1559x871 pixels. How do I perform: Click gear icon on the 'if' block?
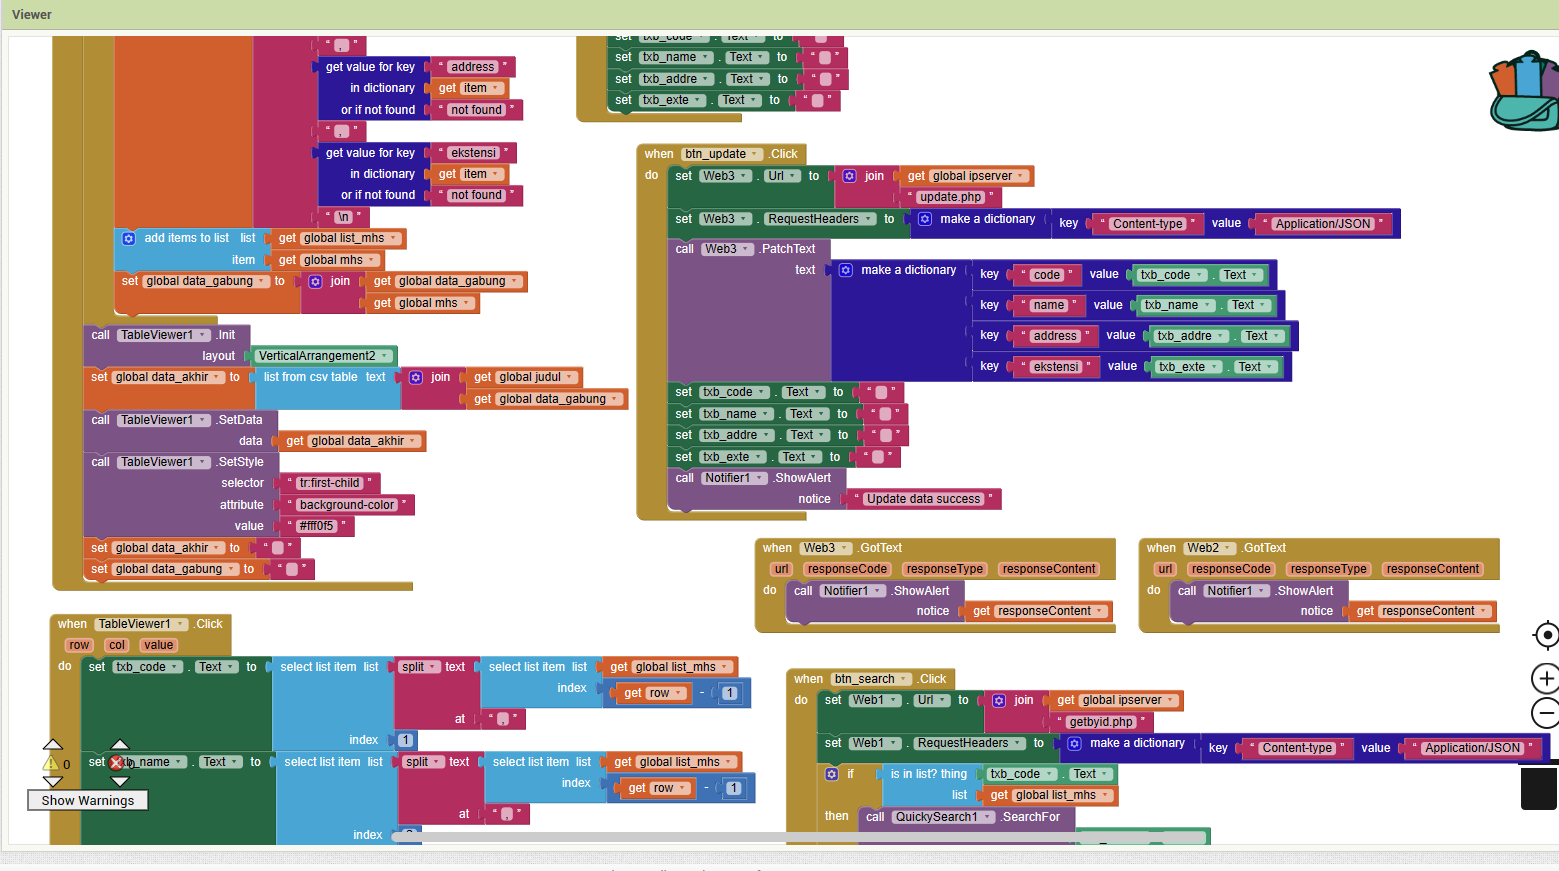(x=831, y=774)
